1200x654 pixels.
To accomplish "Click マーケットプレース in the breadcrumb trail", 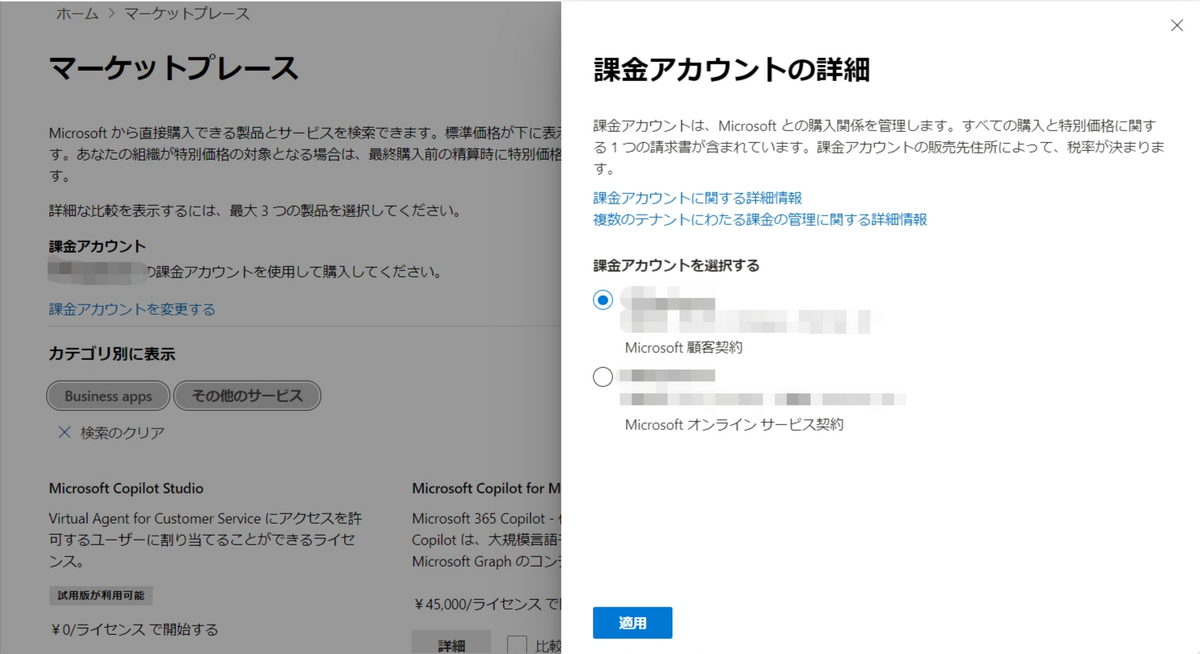I will (186, 13).
